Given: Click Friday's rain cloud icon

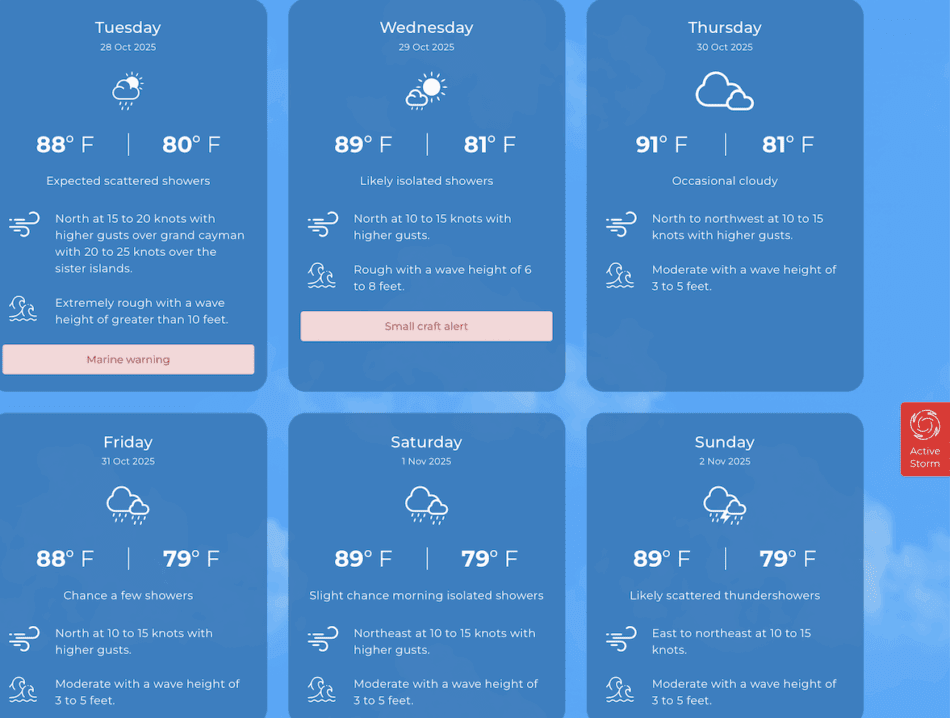Looking at the screenshot, I should coord(128,505).
